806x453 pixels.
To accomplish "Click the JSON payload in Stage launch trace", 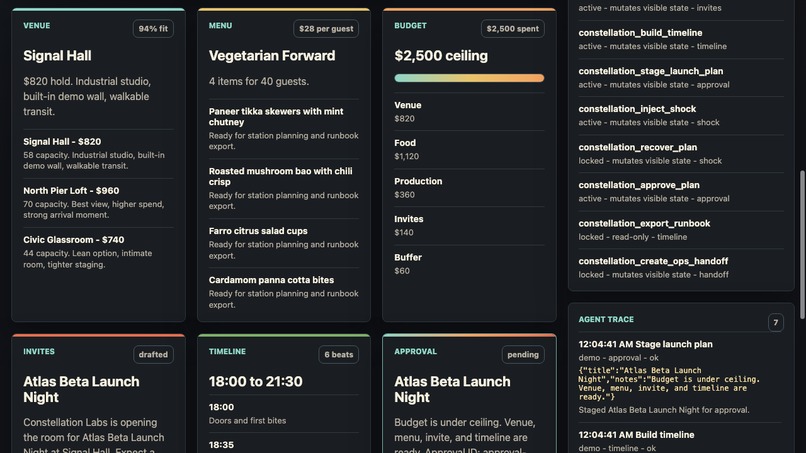I will [x=669, y=384].
